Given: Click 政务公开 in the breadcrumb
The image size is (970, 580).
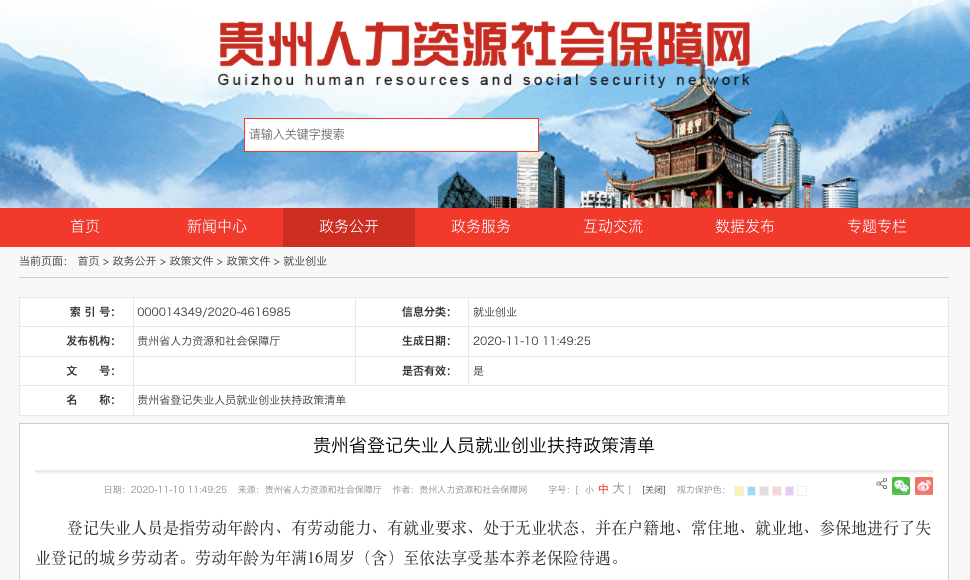Looking at the screenshot, I should click(x=134, y=261).
